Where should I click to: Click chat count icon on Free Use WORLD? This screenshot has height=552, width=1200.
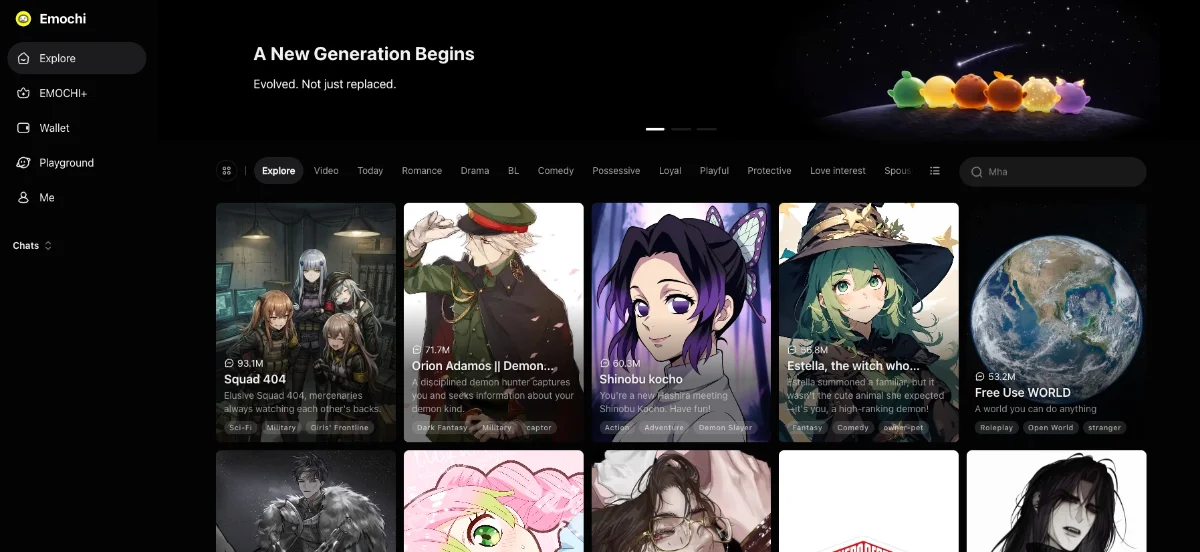pyautogui.click(x=980, y=377)
